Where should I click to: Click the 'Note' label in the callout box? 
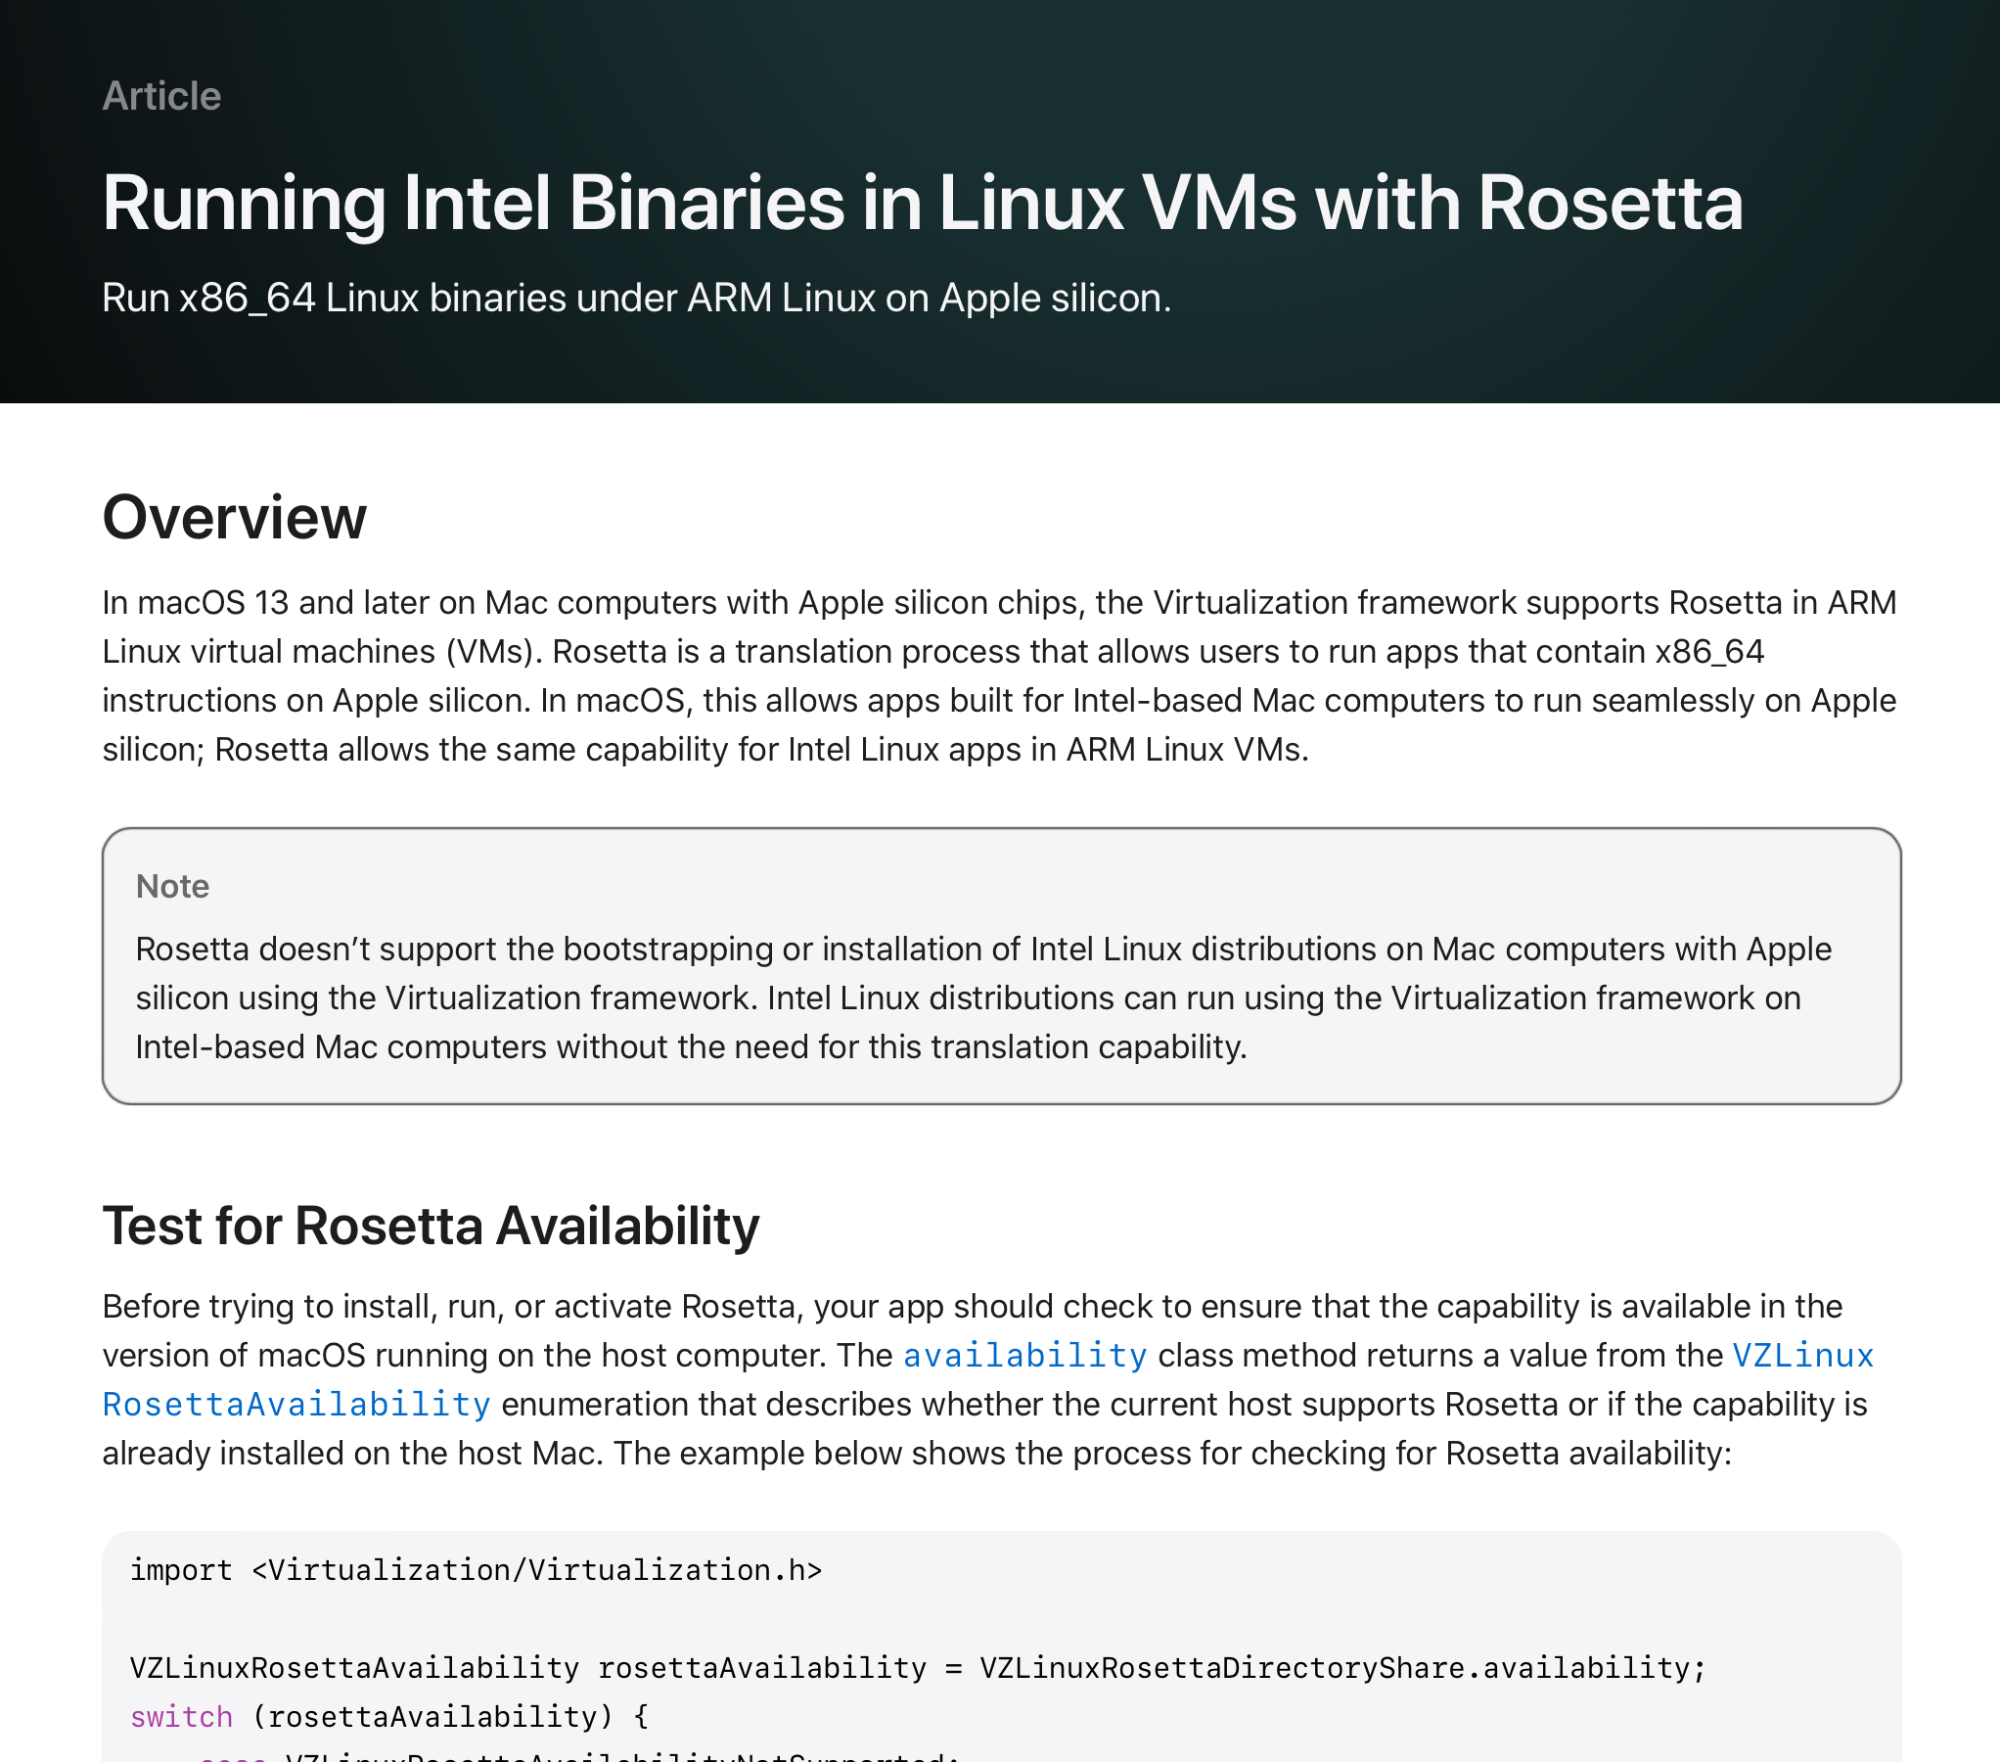tap(172, 886)
